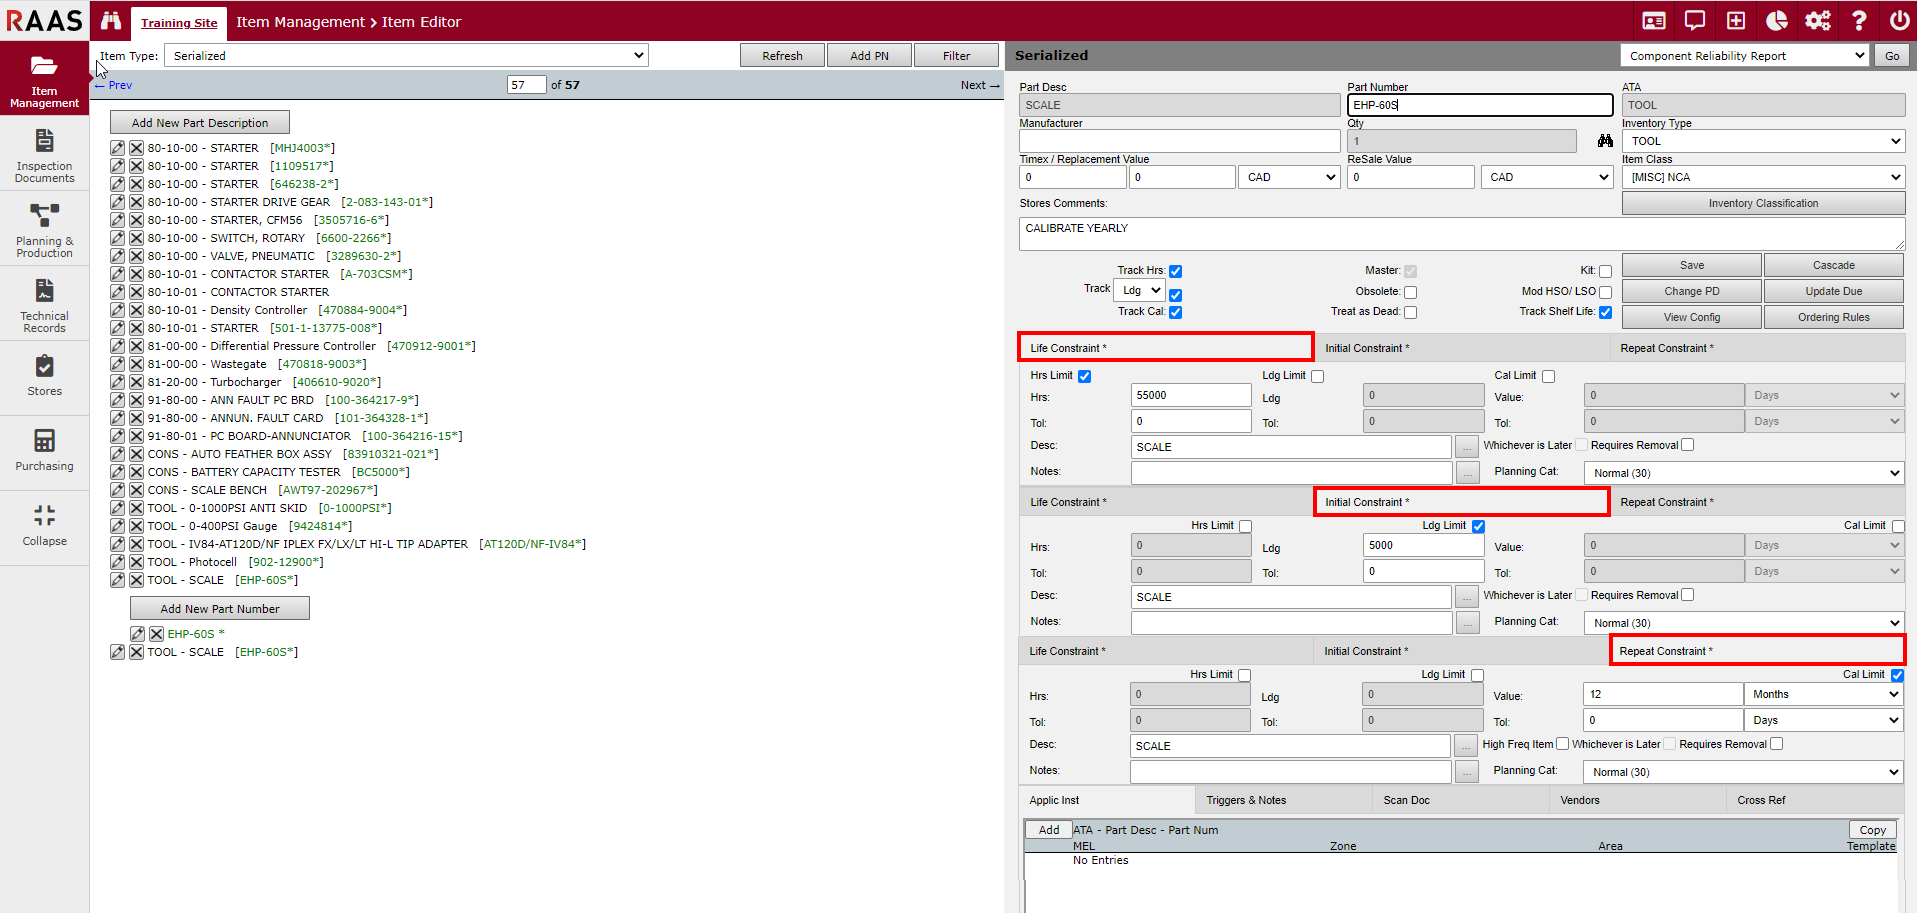Click Add New Part Description button
This screenshot has width=1917, height=913.
(200, 123)
